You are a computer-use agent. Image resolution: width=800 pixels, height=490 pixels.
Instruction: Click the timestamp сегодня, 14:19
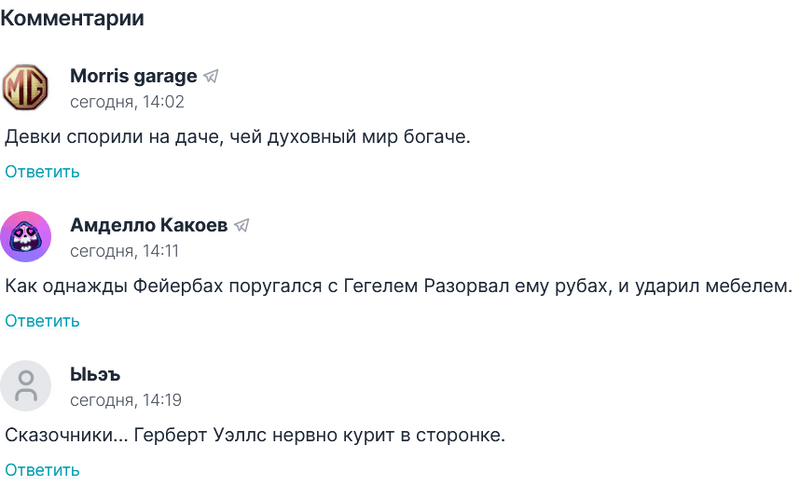(x=125, y=400)
